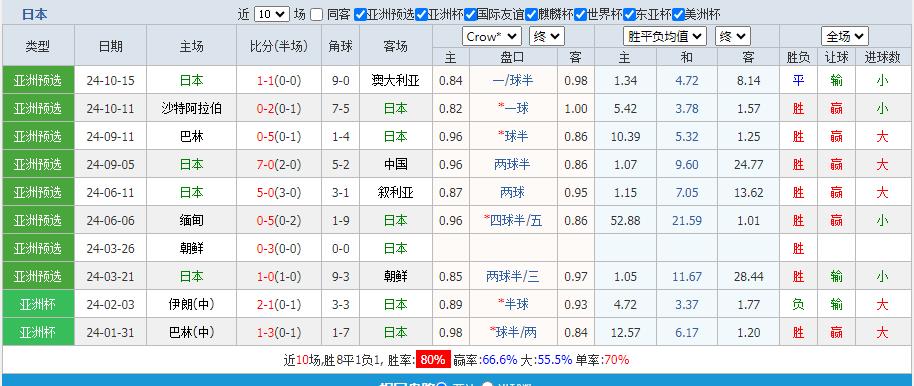
Task: Open the 1-3(0-1) score for 24-01-31
Action: click(x=279, y=332)
